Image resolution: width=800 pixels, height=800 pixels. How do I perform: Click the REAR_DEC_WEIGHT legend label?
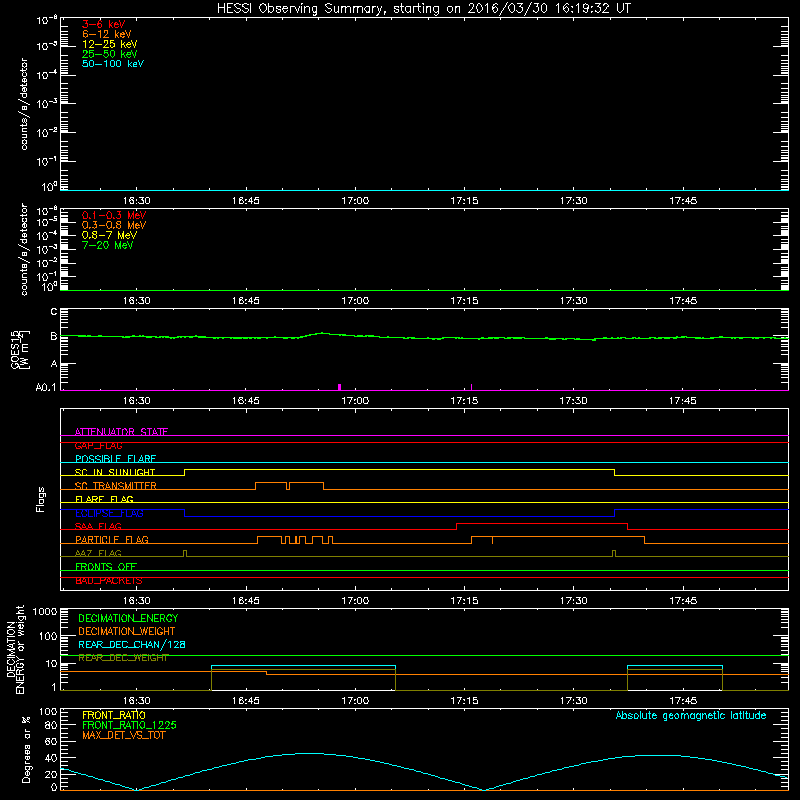coord(123,658)
